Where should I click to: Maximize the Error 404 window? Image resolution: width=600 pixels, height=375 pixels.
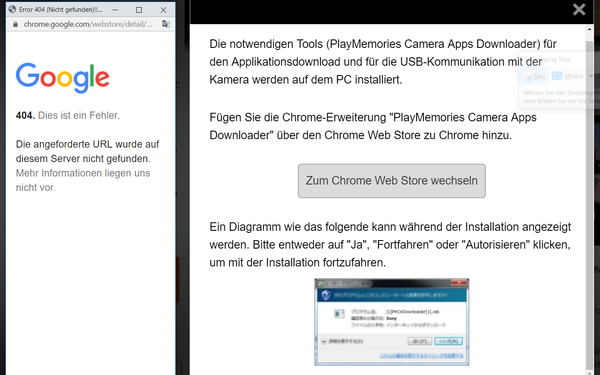point(139,10)
